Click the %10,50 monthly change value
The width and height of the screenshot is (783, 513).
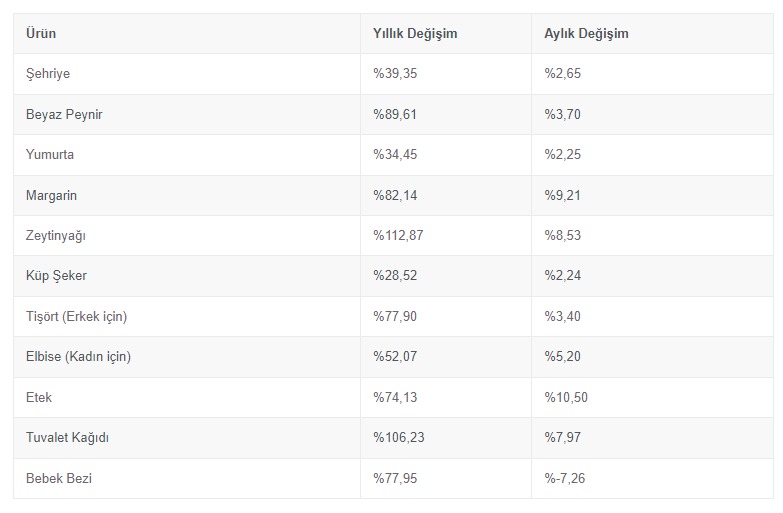[566, 398]
